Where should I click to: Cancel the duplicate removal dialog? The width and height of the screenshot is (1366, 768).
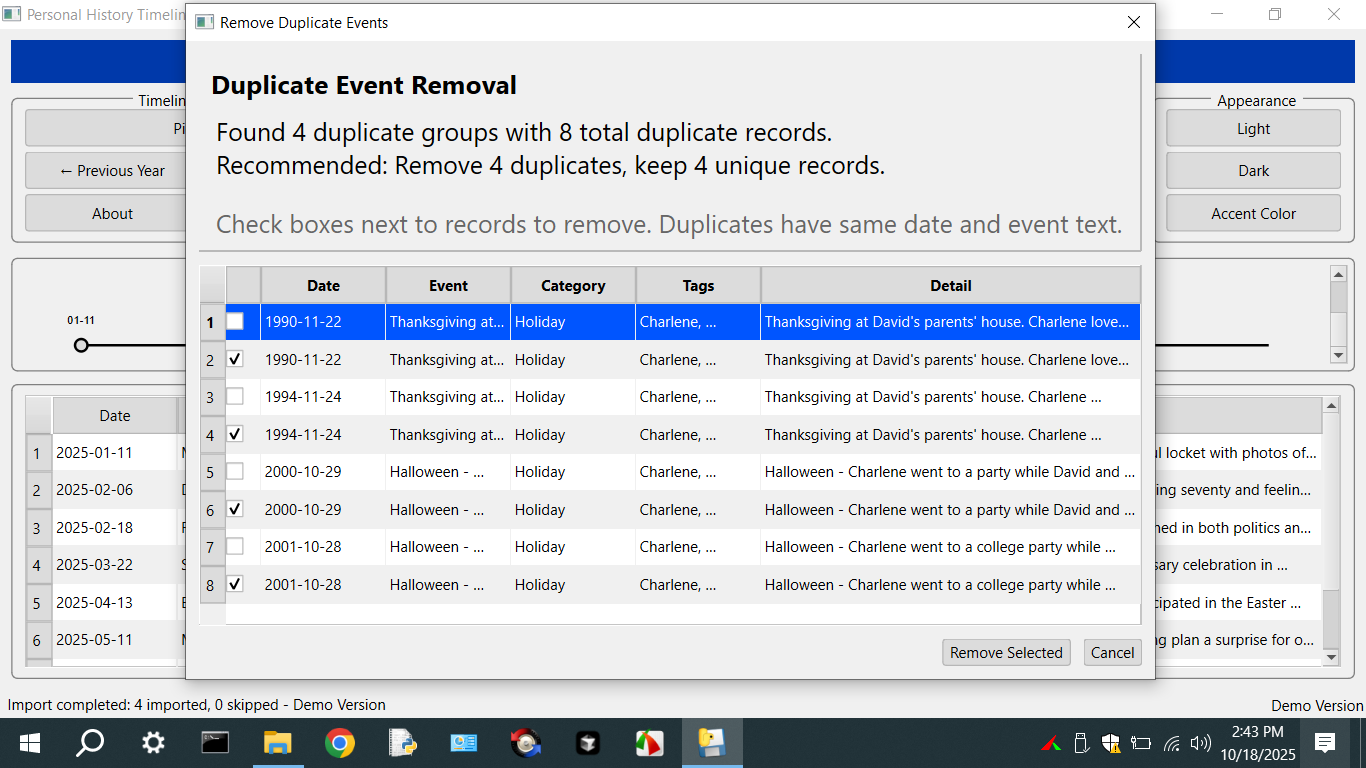(x=1112, y=653)
